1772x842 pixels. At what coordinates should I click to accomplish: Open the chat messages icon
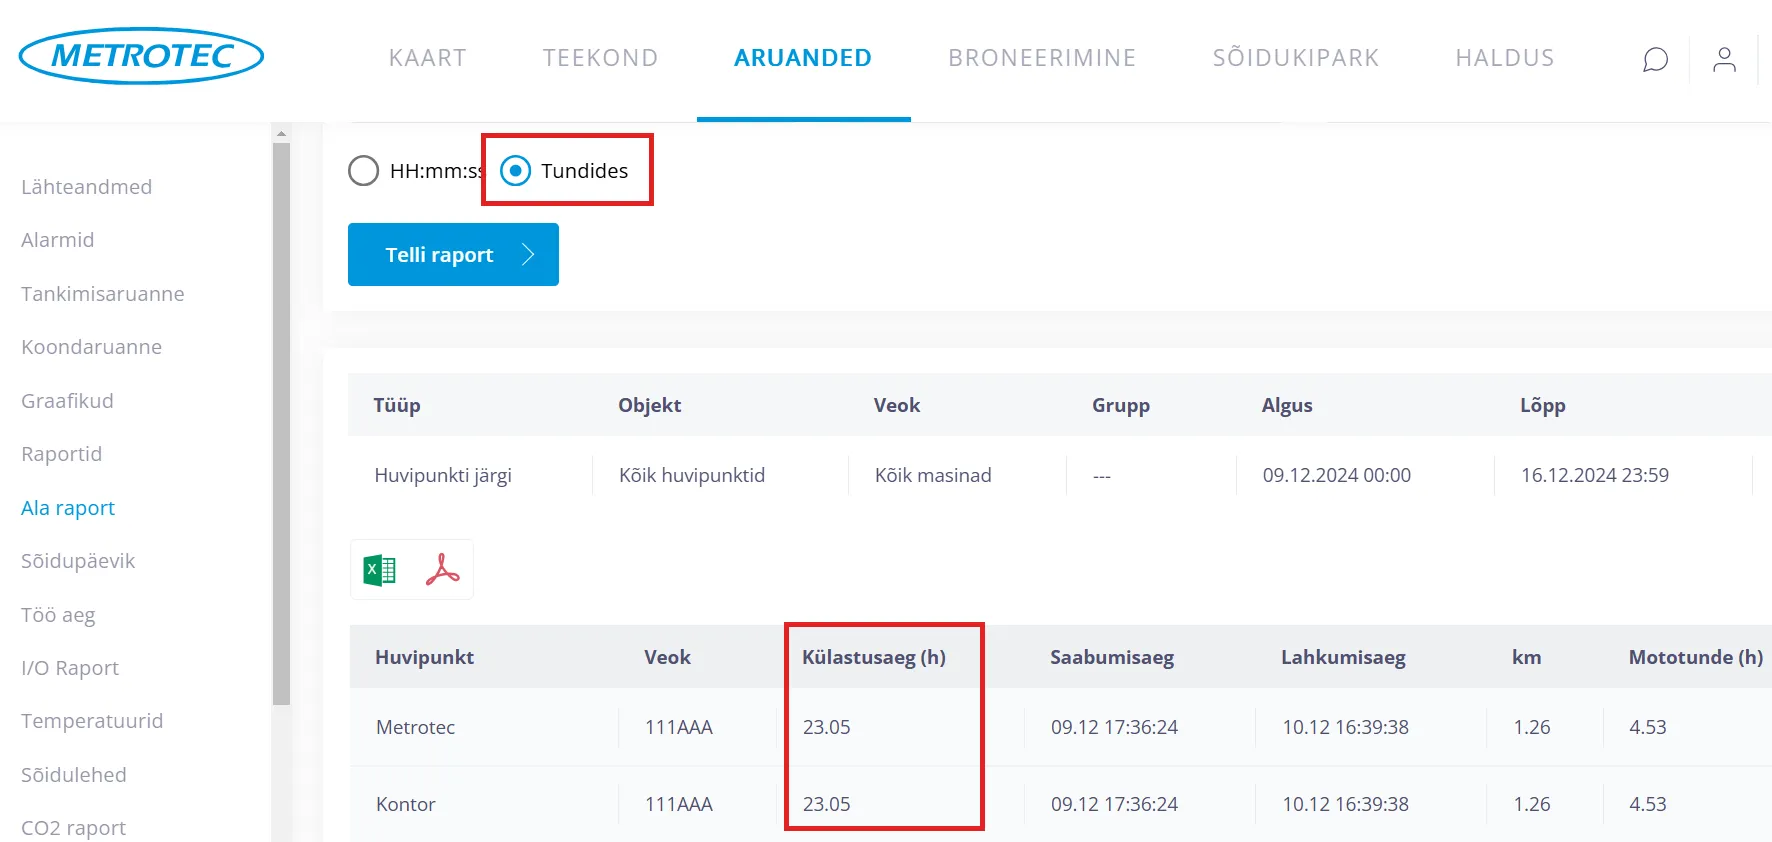tap(1655, 60)
